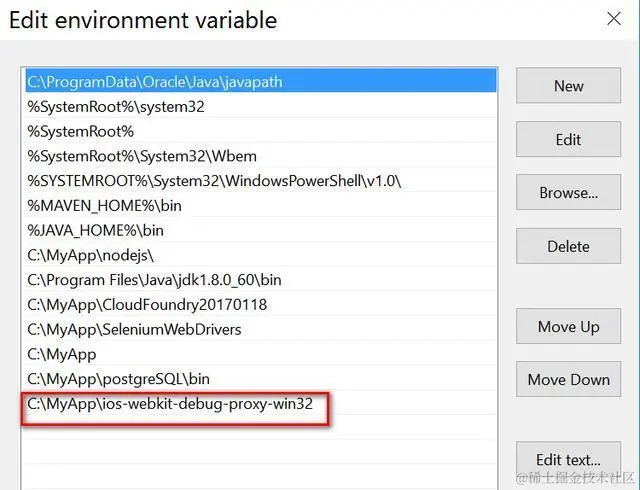Select %SystemRoot%\System32\Wbem entry
The image size is (640, 490).
(261, 156)
